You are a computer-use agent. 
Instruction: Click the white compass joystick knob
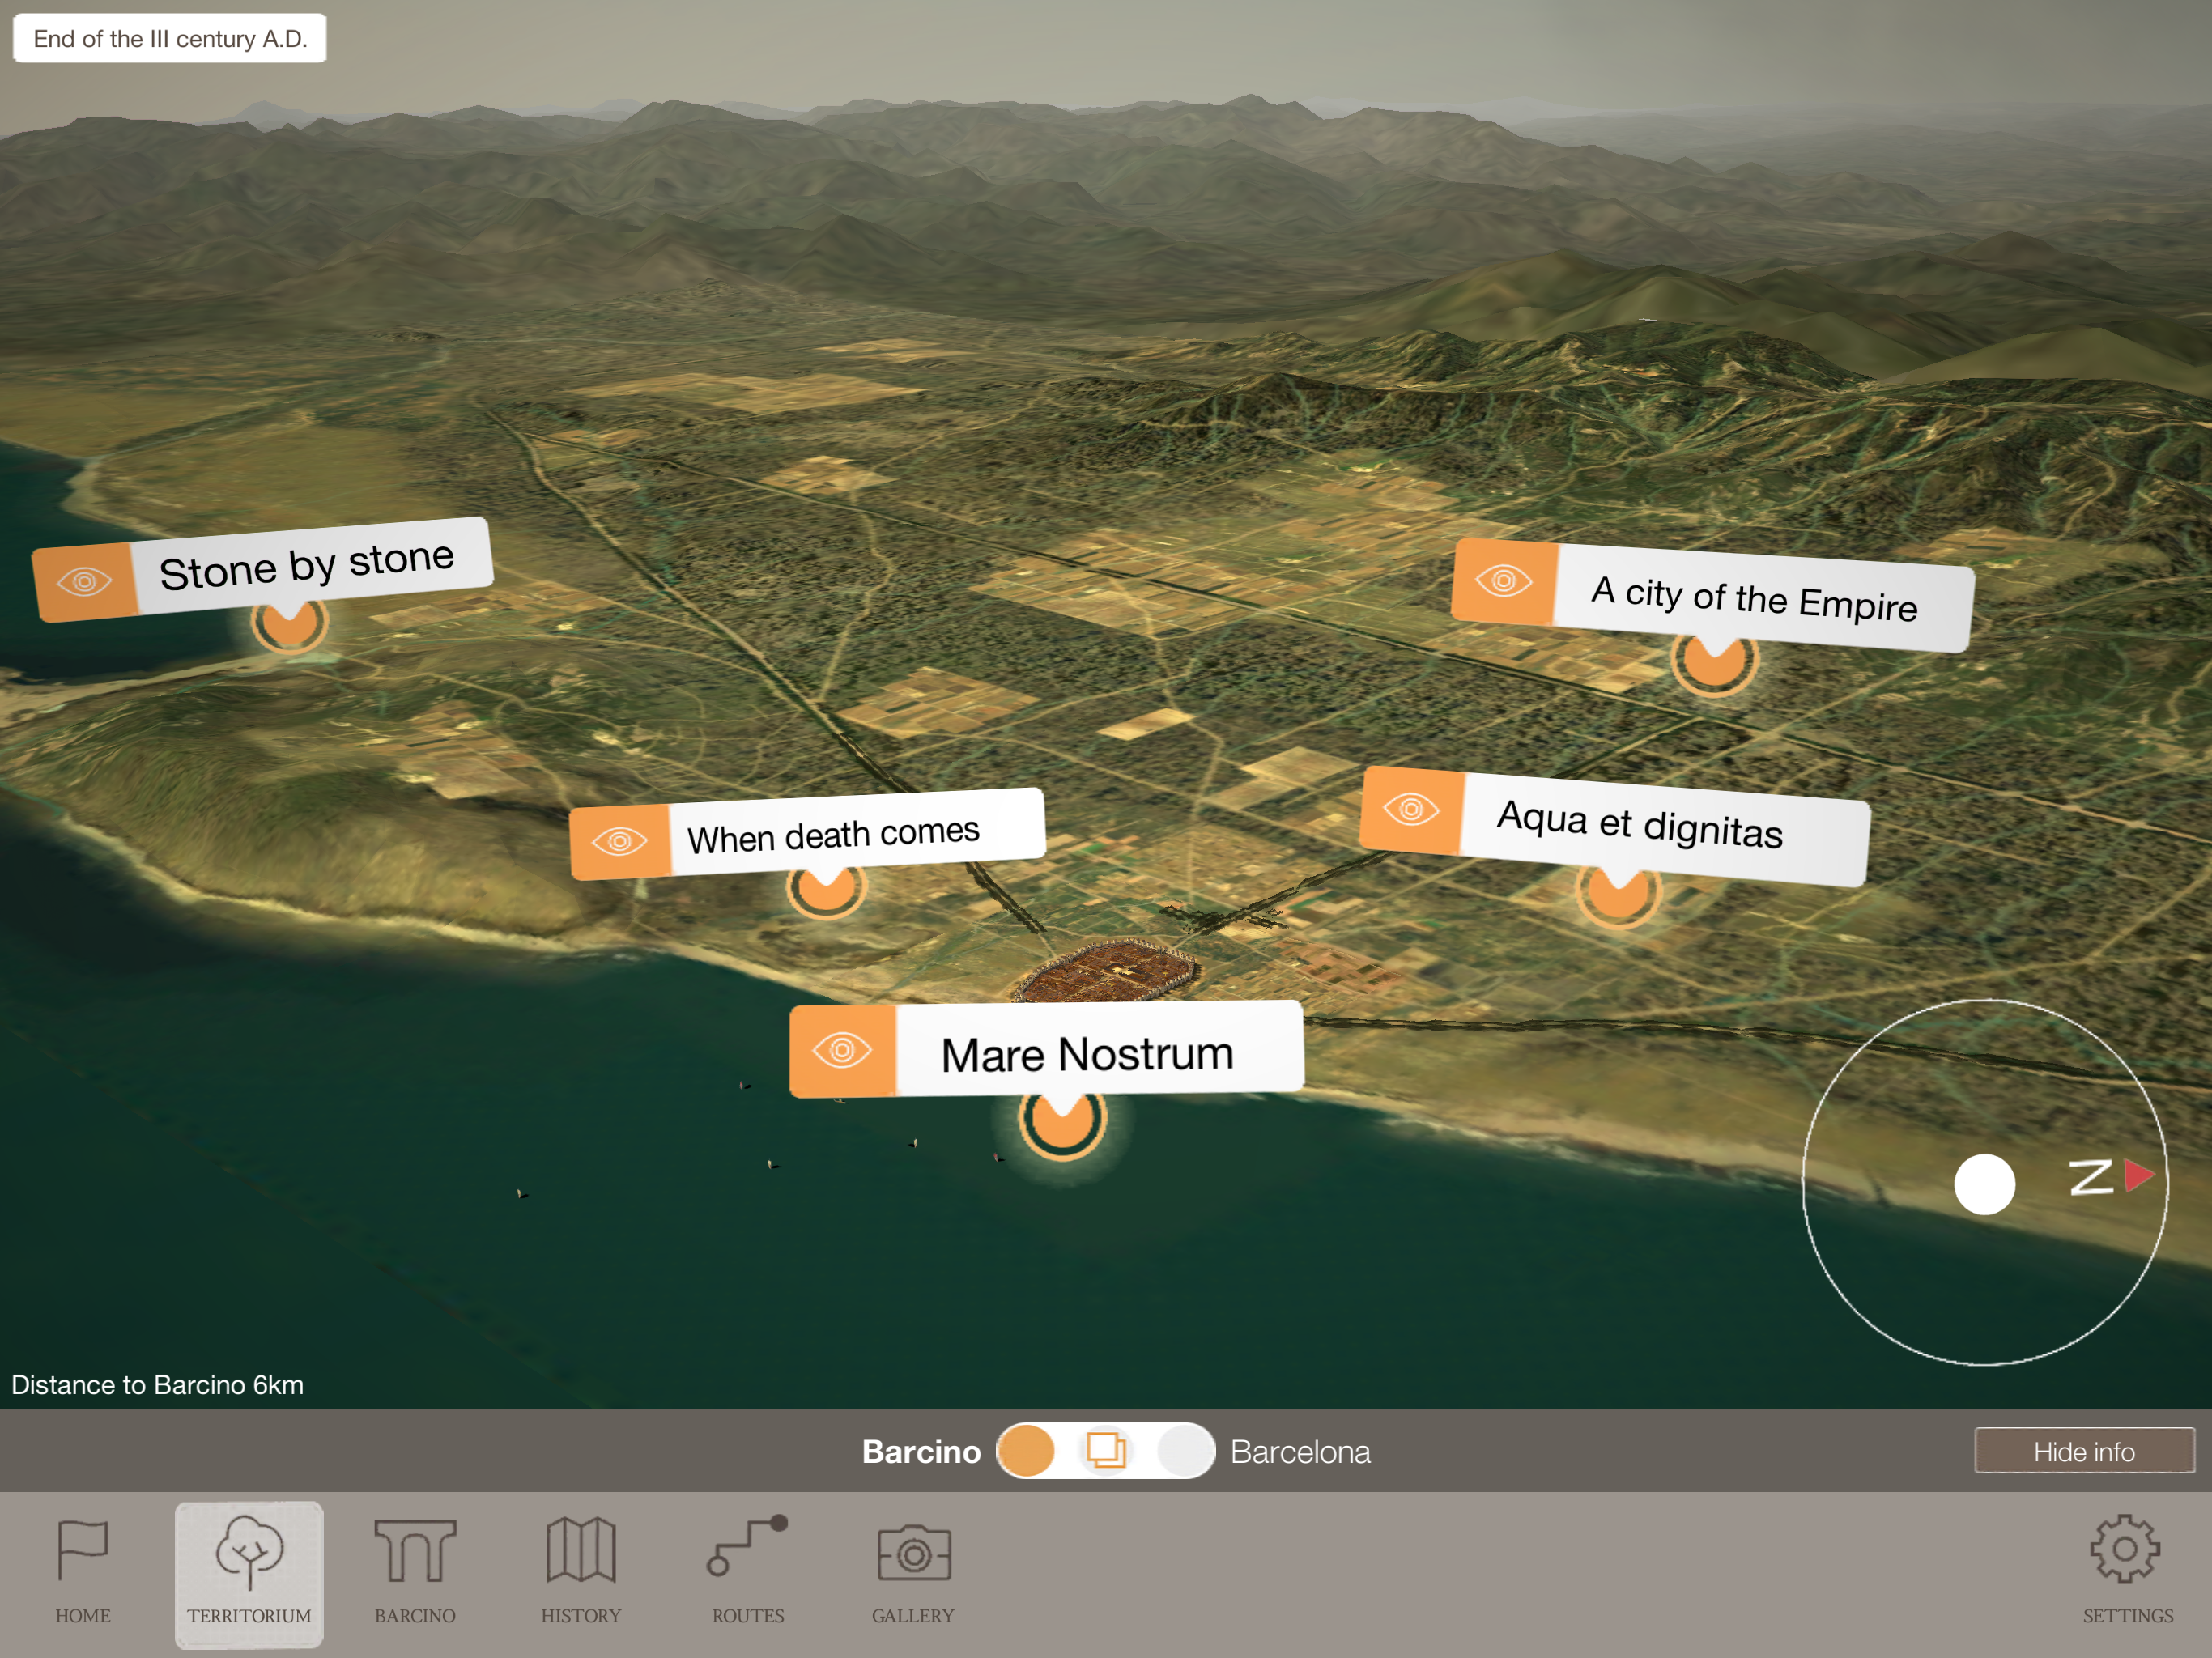coord(1984,1185)
